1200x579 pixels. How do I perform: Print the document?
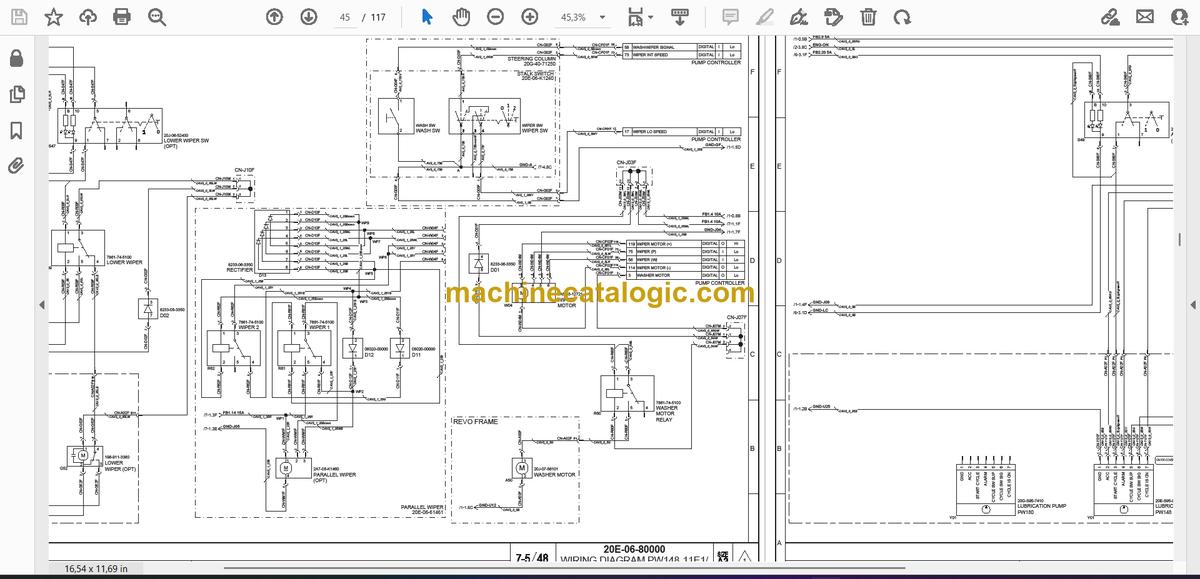tap(122, 17)
